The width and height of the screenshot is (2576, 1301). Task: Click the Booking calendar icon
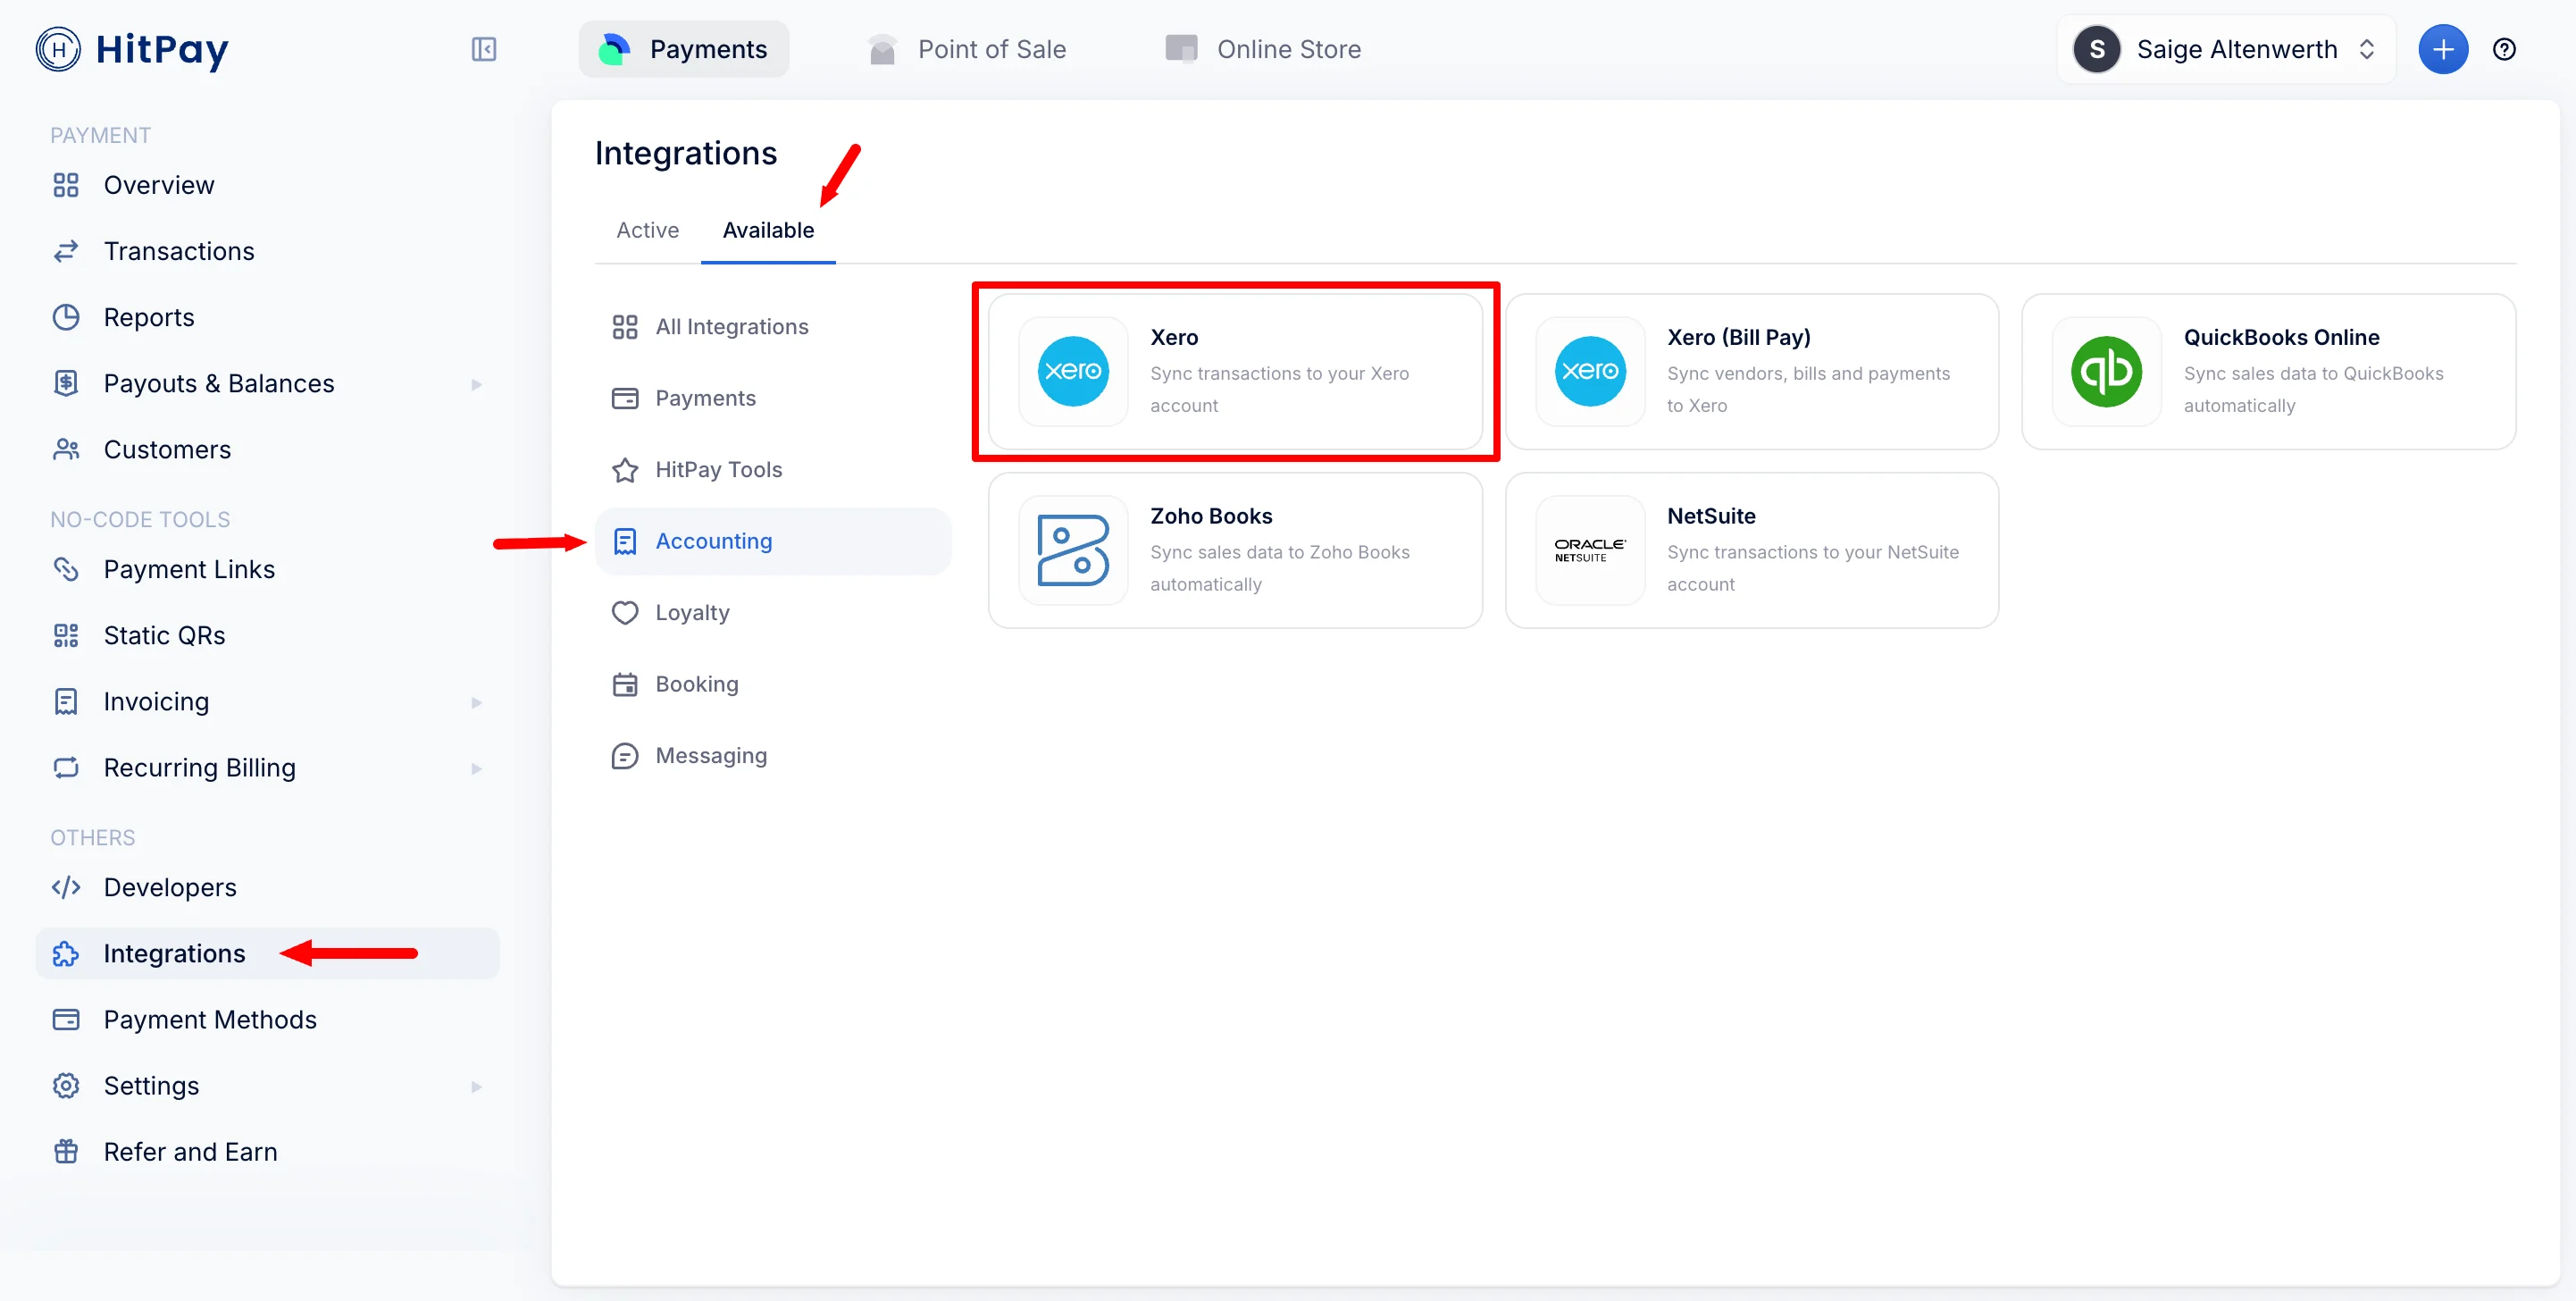pos(625,684)
